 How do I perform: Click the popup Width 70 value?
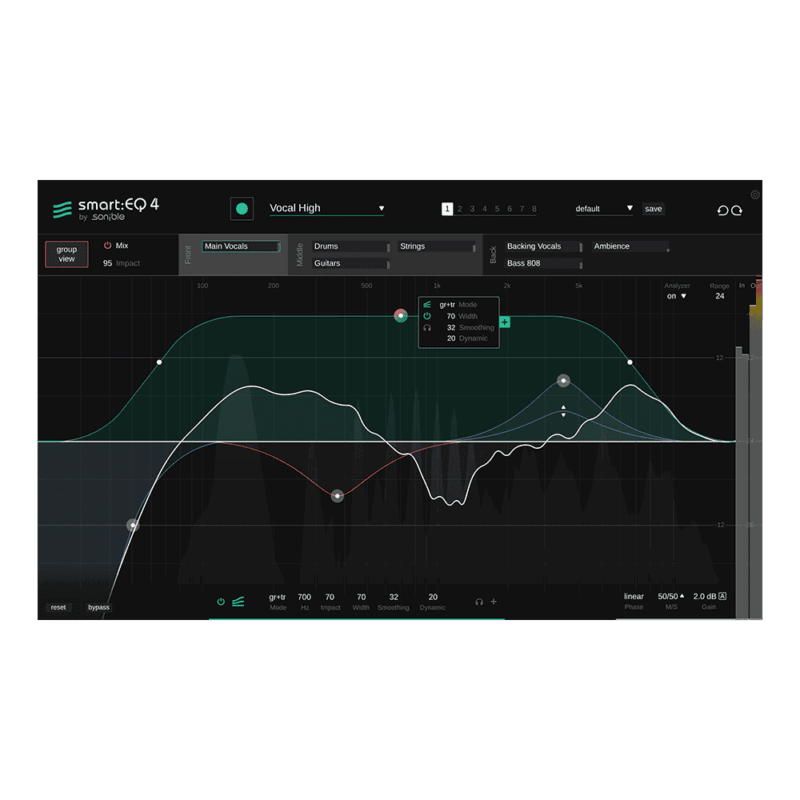click(x=451, y=316)
